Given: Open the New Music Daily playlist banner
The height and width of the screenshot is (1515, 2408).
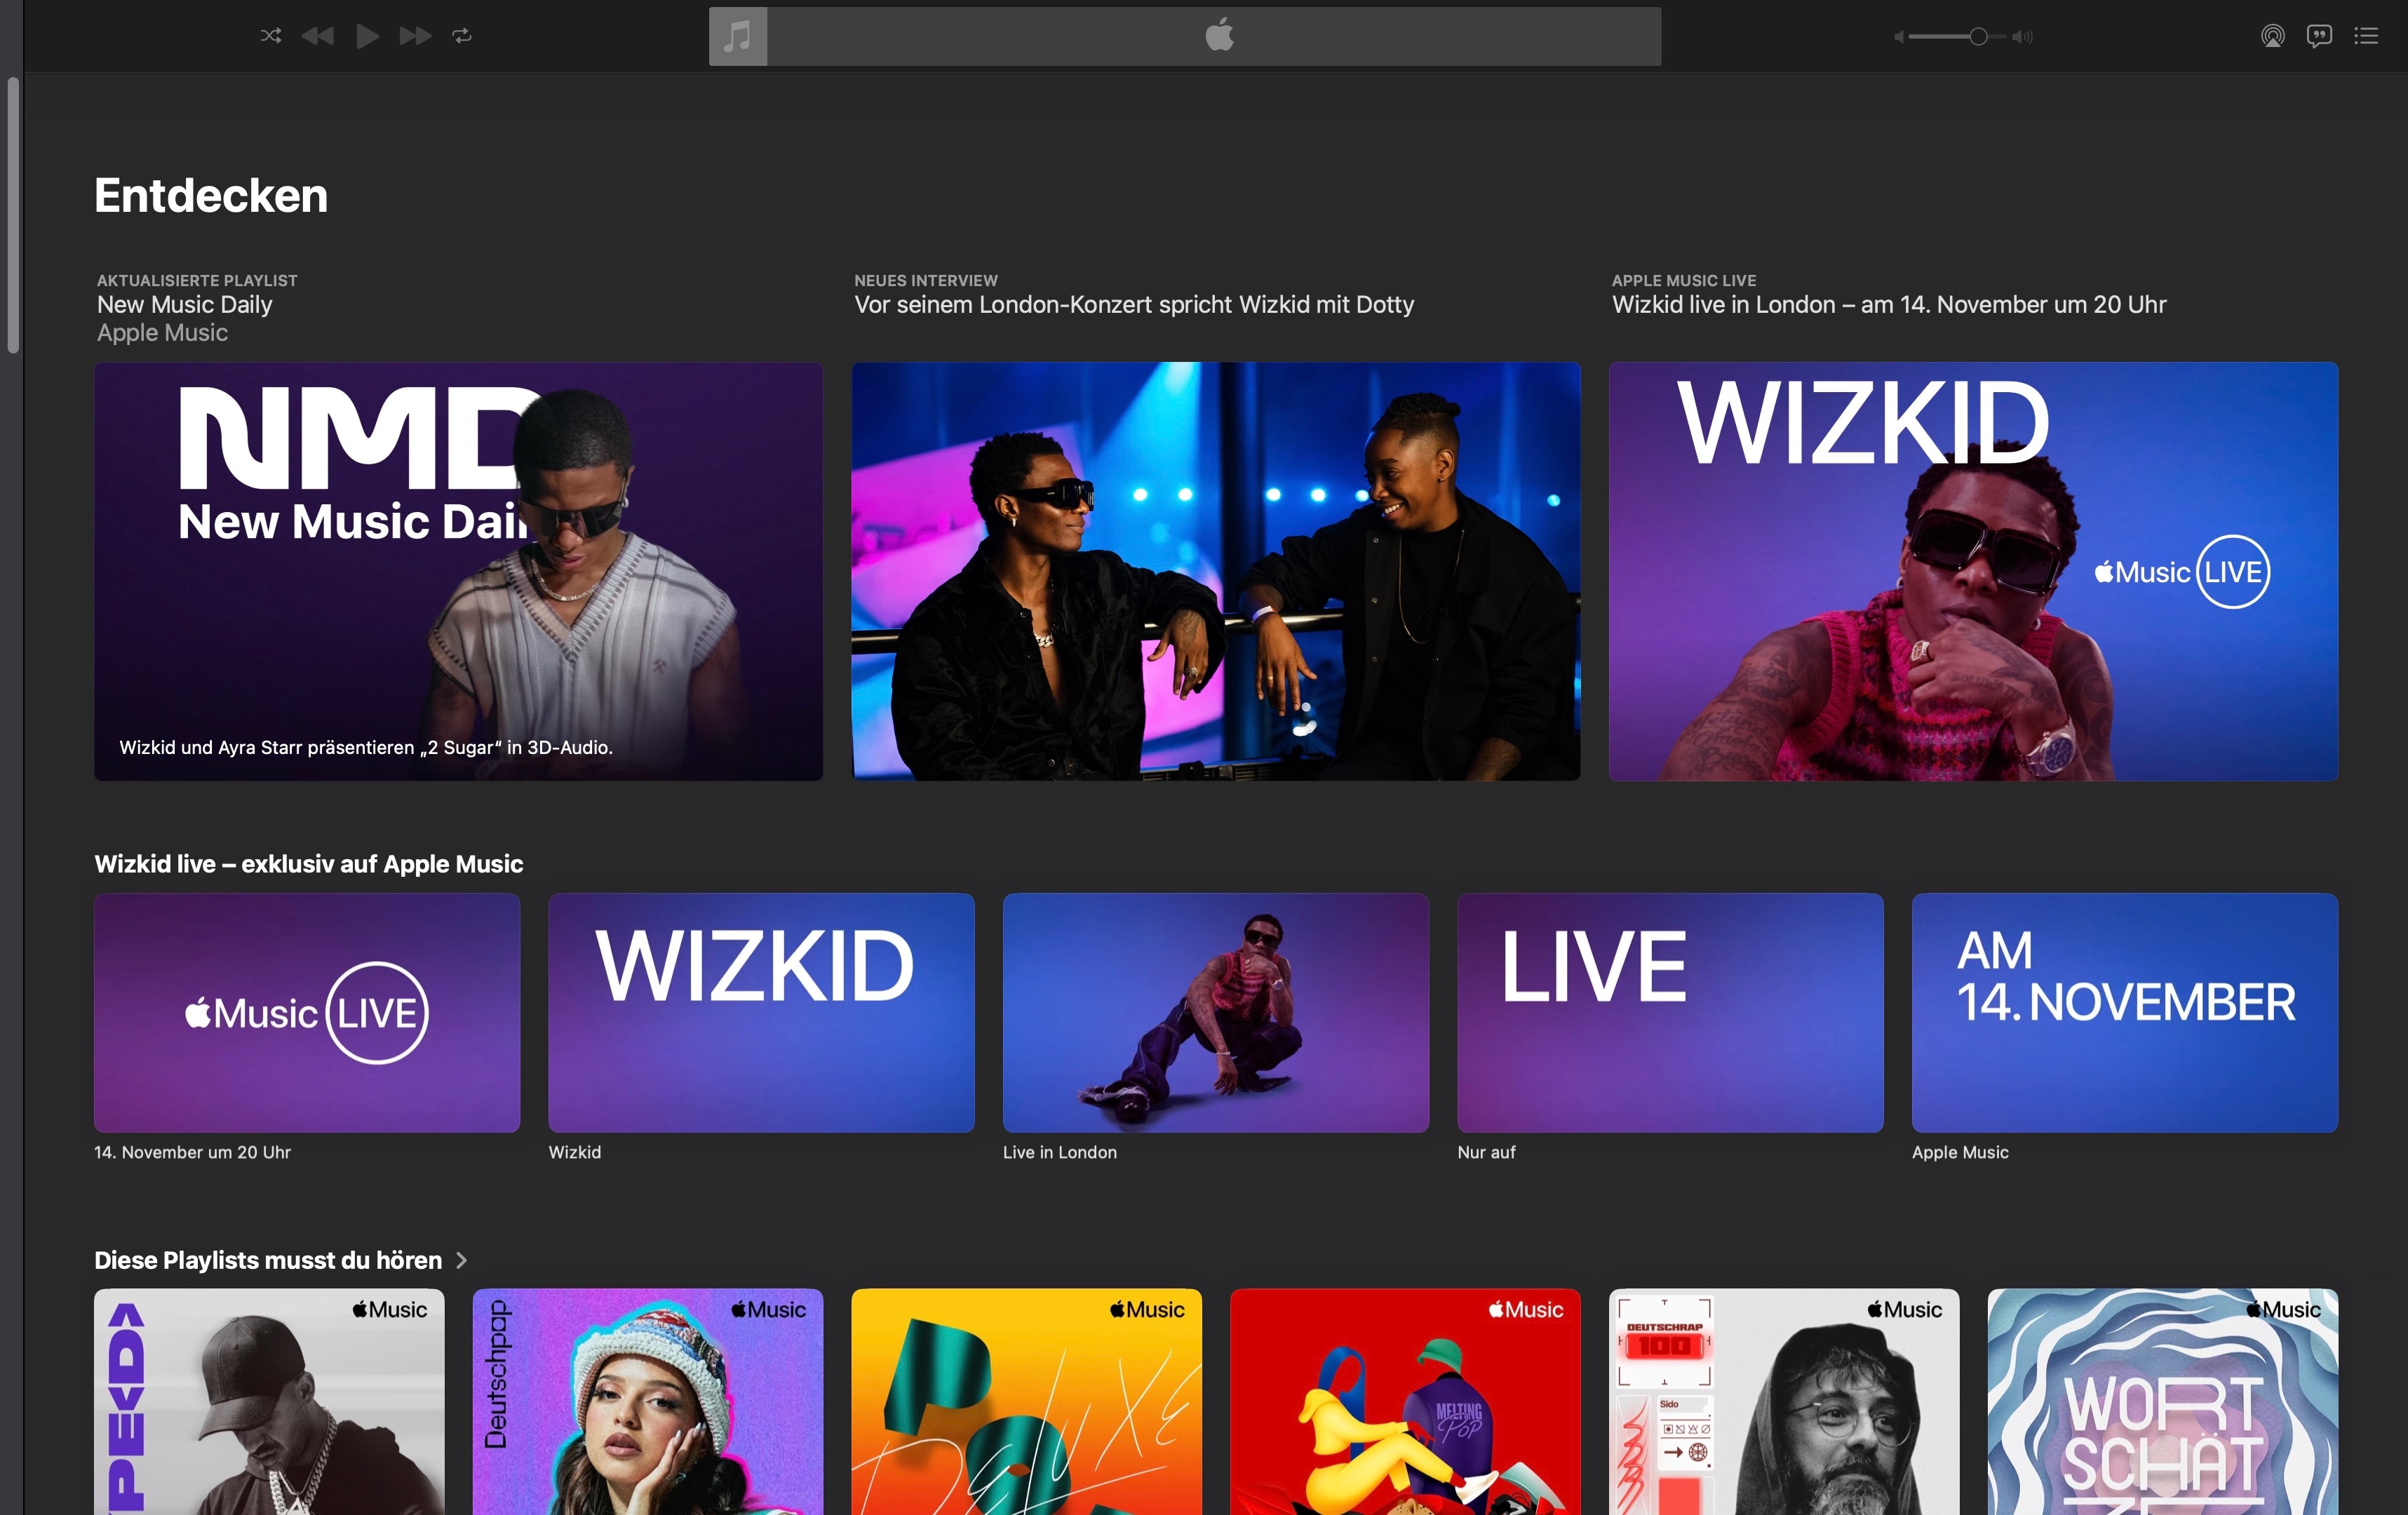Looking at the screenshot, I should pos(458,571).
